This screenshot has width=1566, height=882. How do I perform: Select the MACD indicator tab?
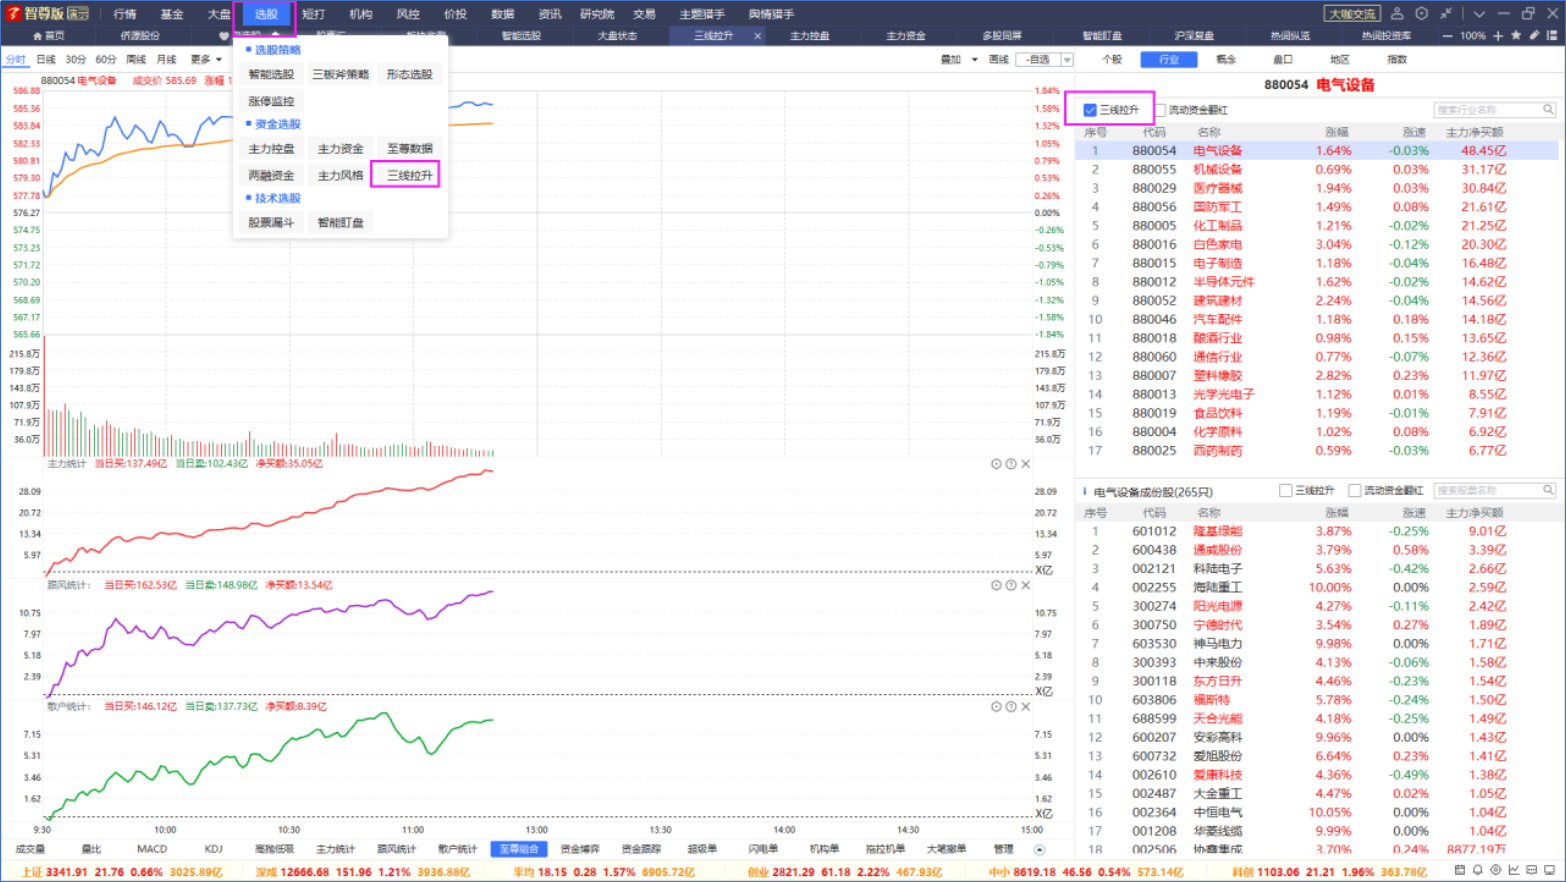pos(152,849)
